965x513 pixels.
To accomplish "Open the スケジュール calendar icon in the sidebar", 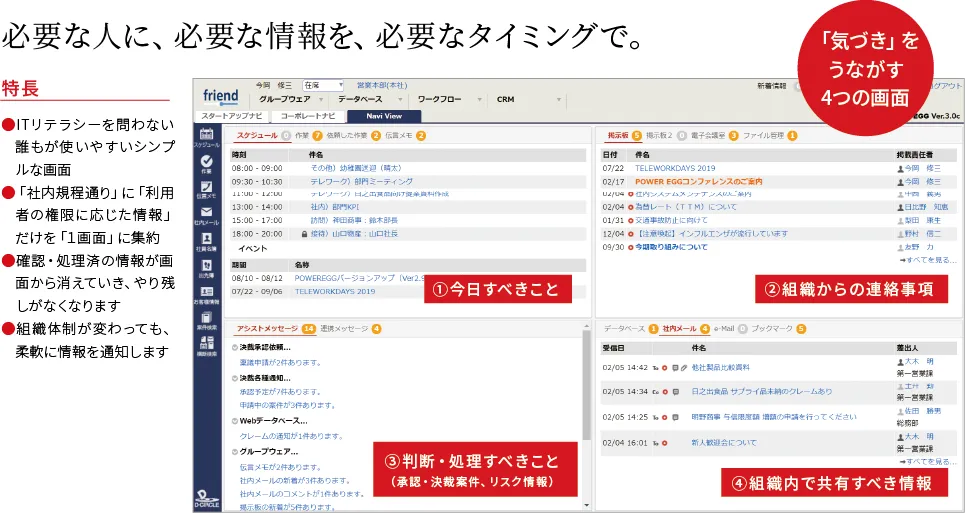I will (206, 133).
